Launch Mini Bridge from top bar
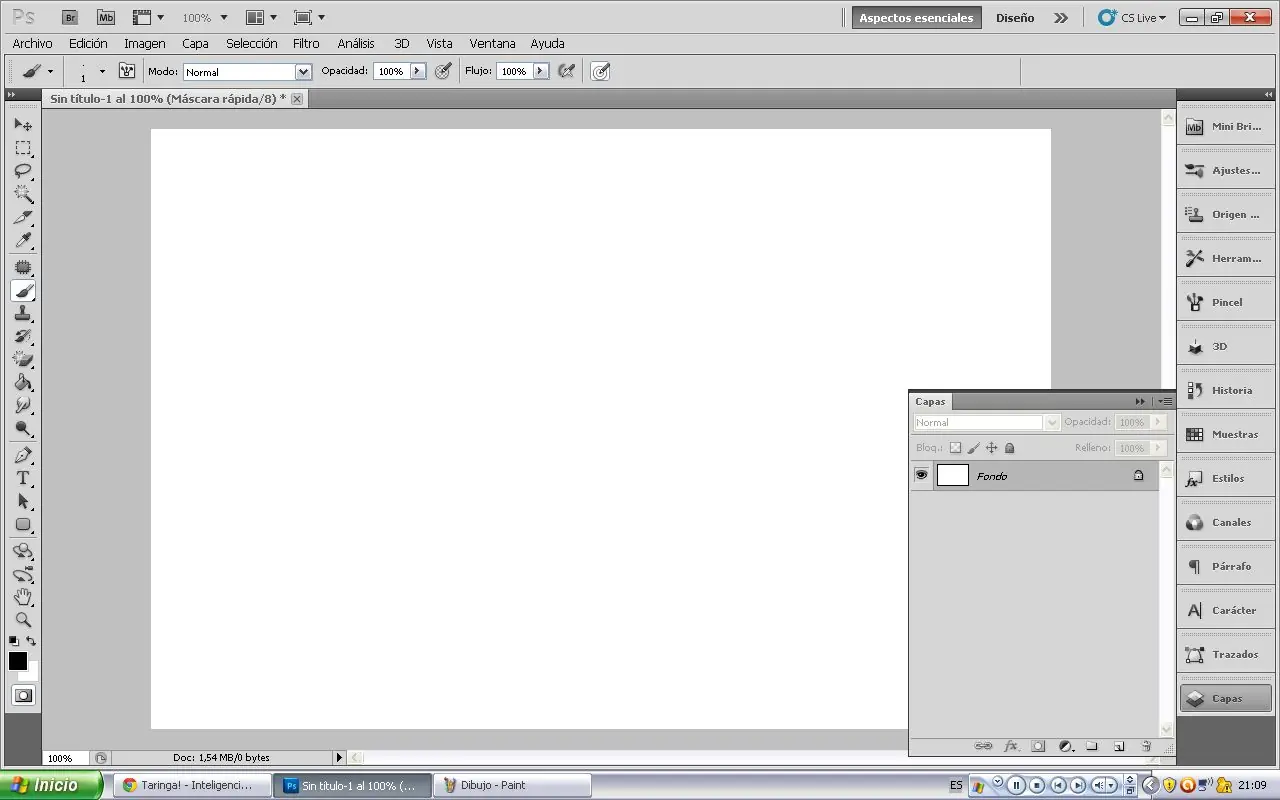 tap(106, 17)
